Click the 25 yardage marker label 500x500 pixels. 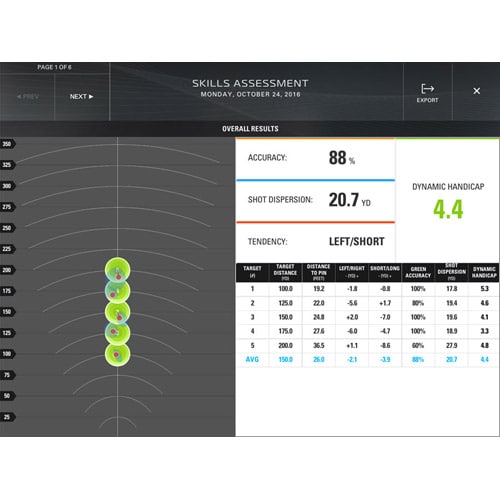(x=7, y=417)
